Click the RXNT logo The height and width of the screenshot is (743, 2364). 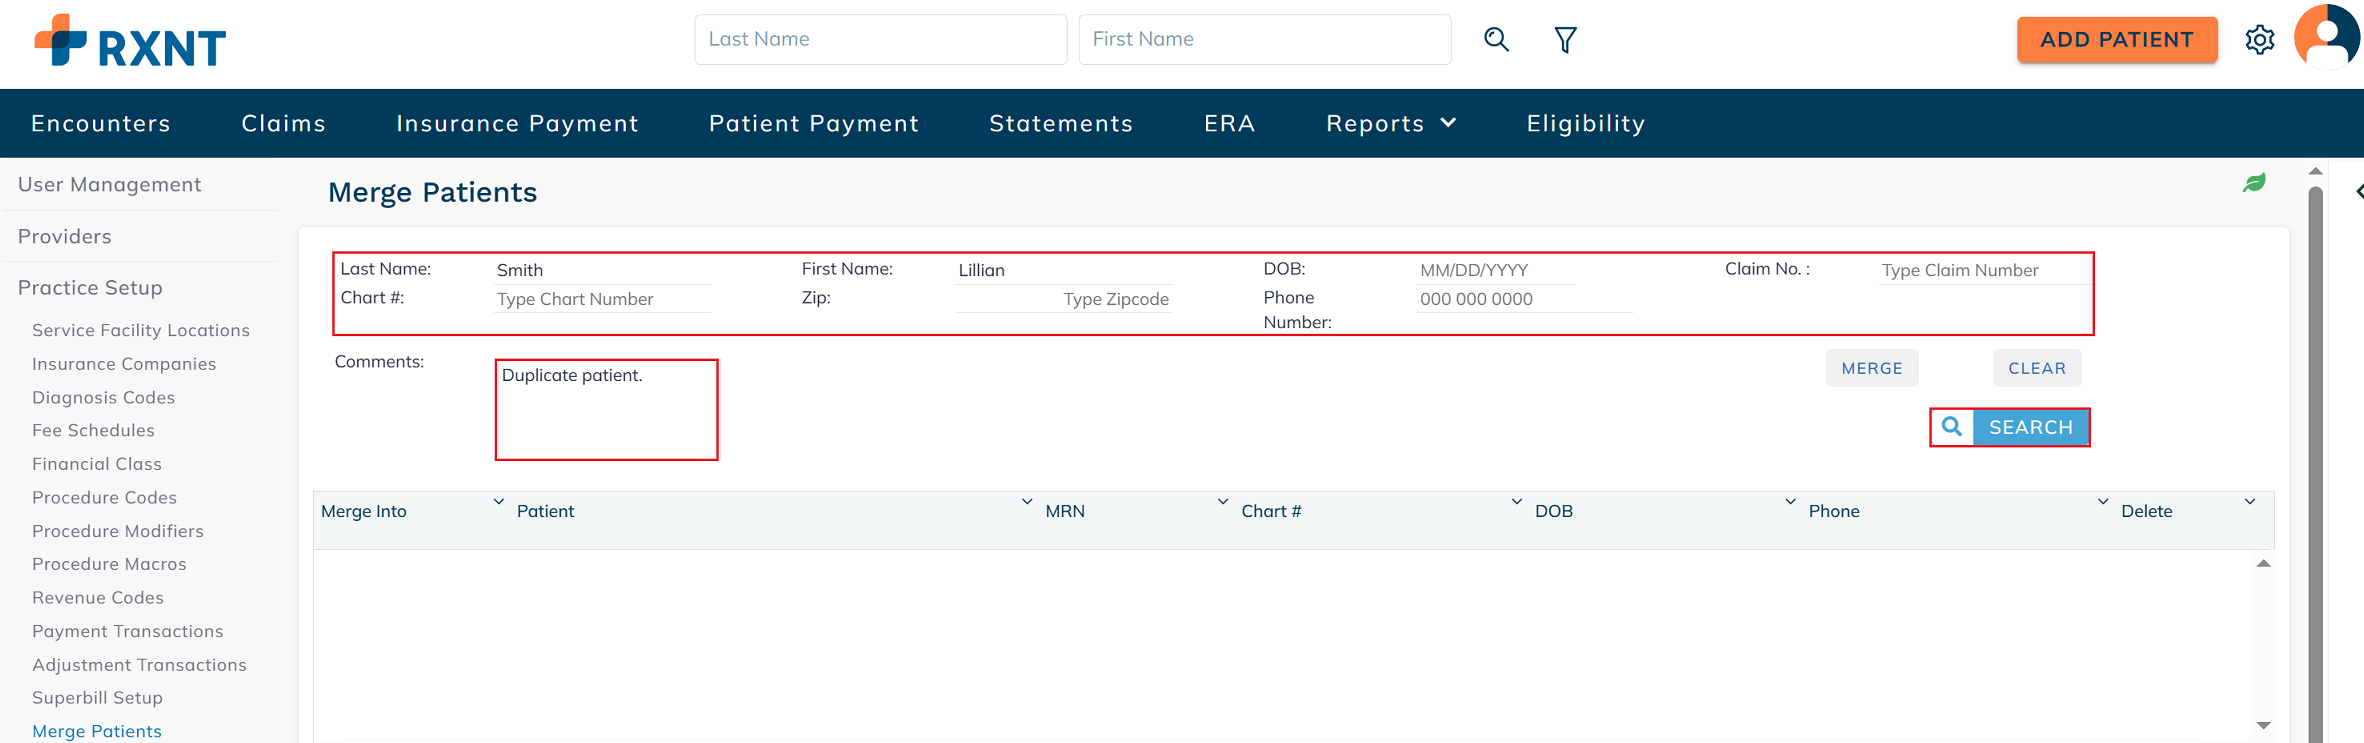130,42
